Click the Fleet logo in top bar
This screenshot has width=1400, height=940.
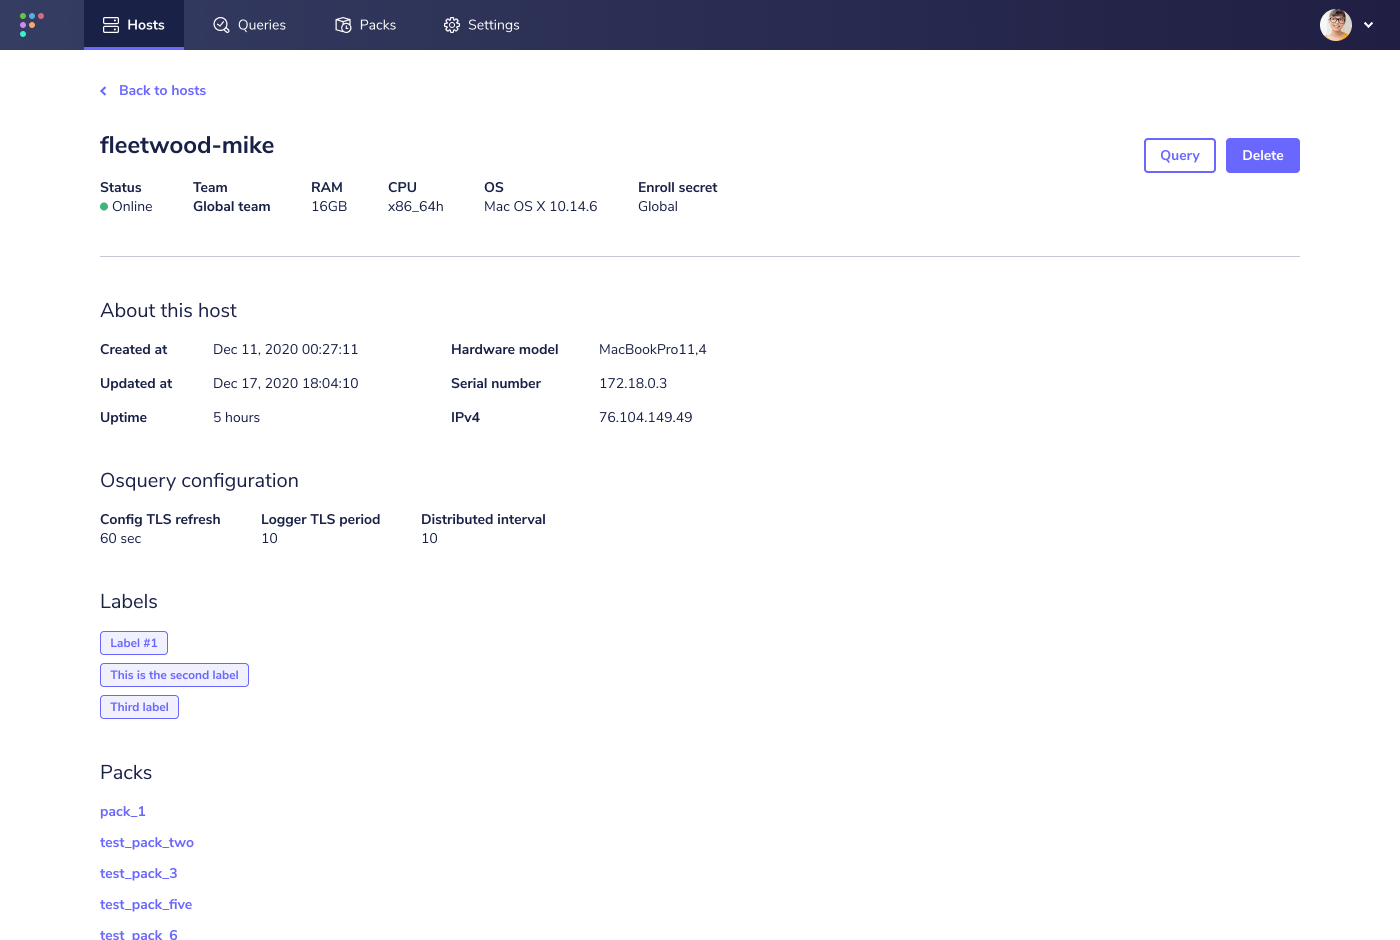tap(32, 24)
